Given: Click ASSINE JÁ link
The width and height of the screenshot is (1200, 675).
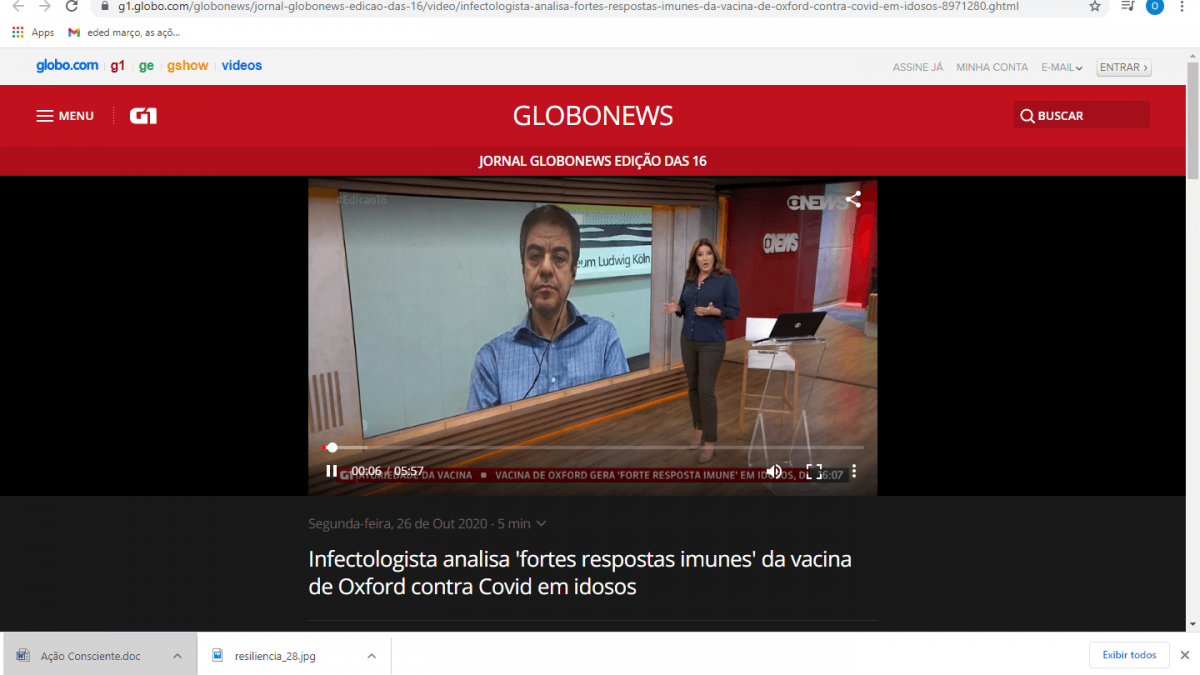Looking at the screenshot, I should (918, 67).
